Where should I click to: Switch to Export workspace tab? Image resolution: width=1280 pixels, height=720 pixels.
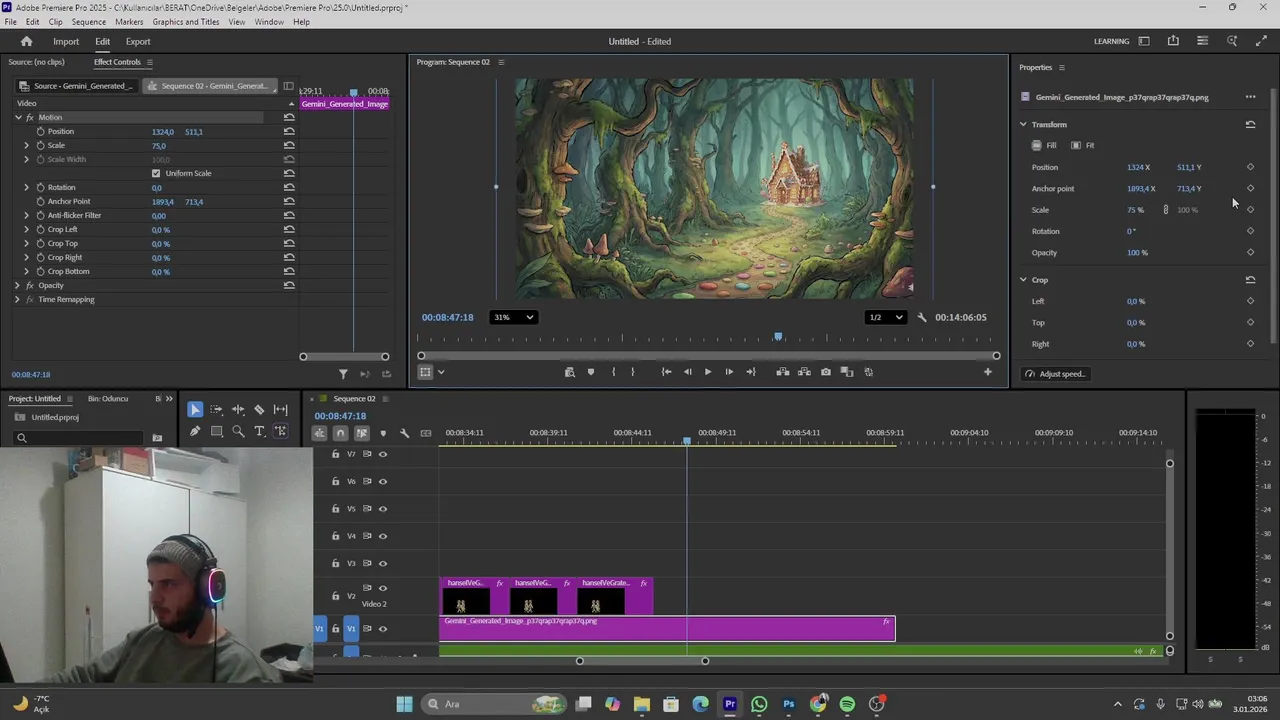[x=138, y=41]
